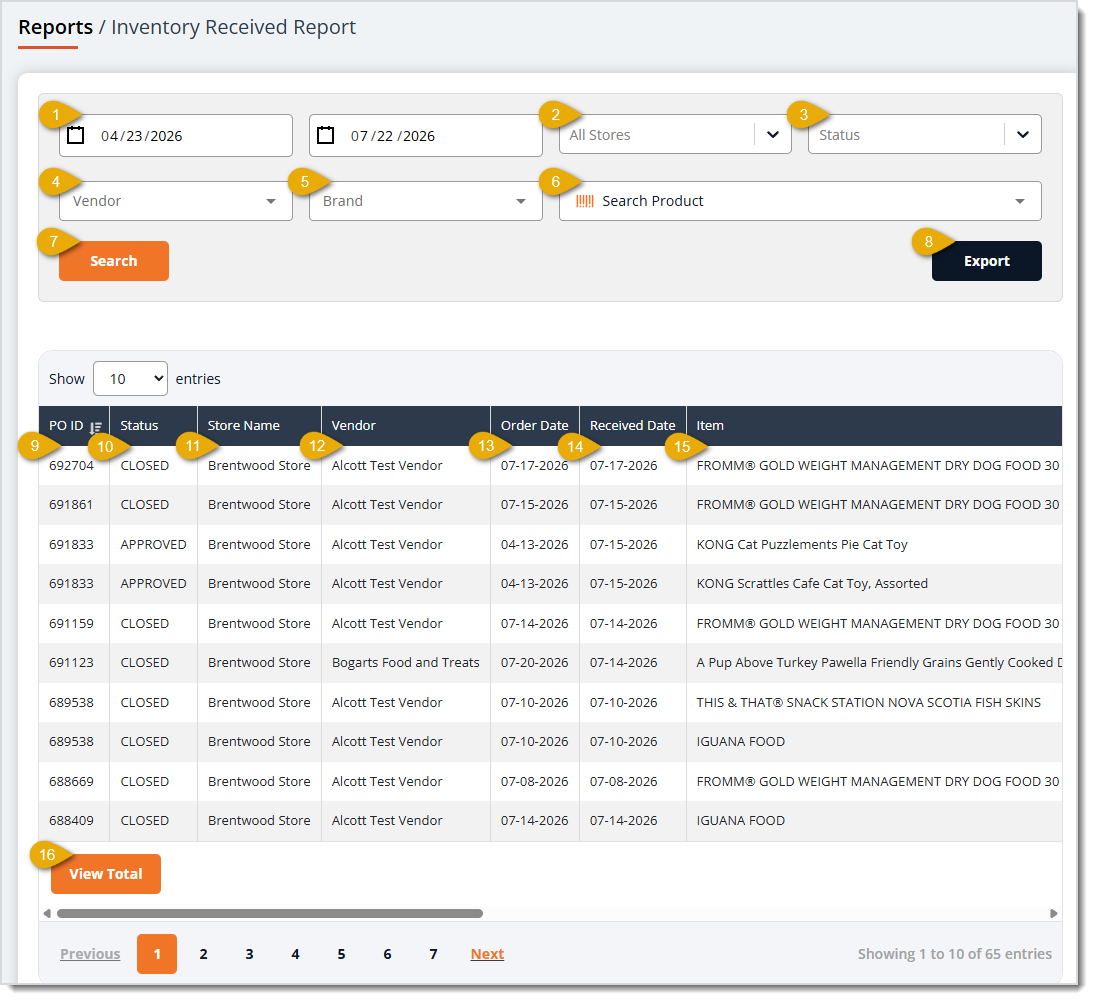Expand the Vendor dropdown
1093x1000 pixels.
(176, 201)
